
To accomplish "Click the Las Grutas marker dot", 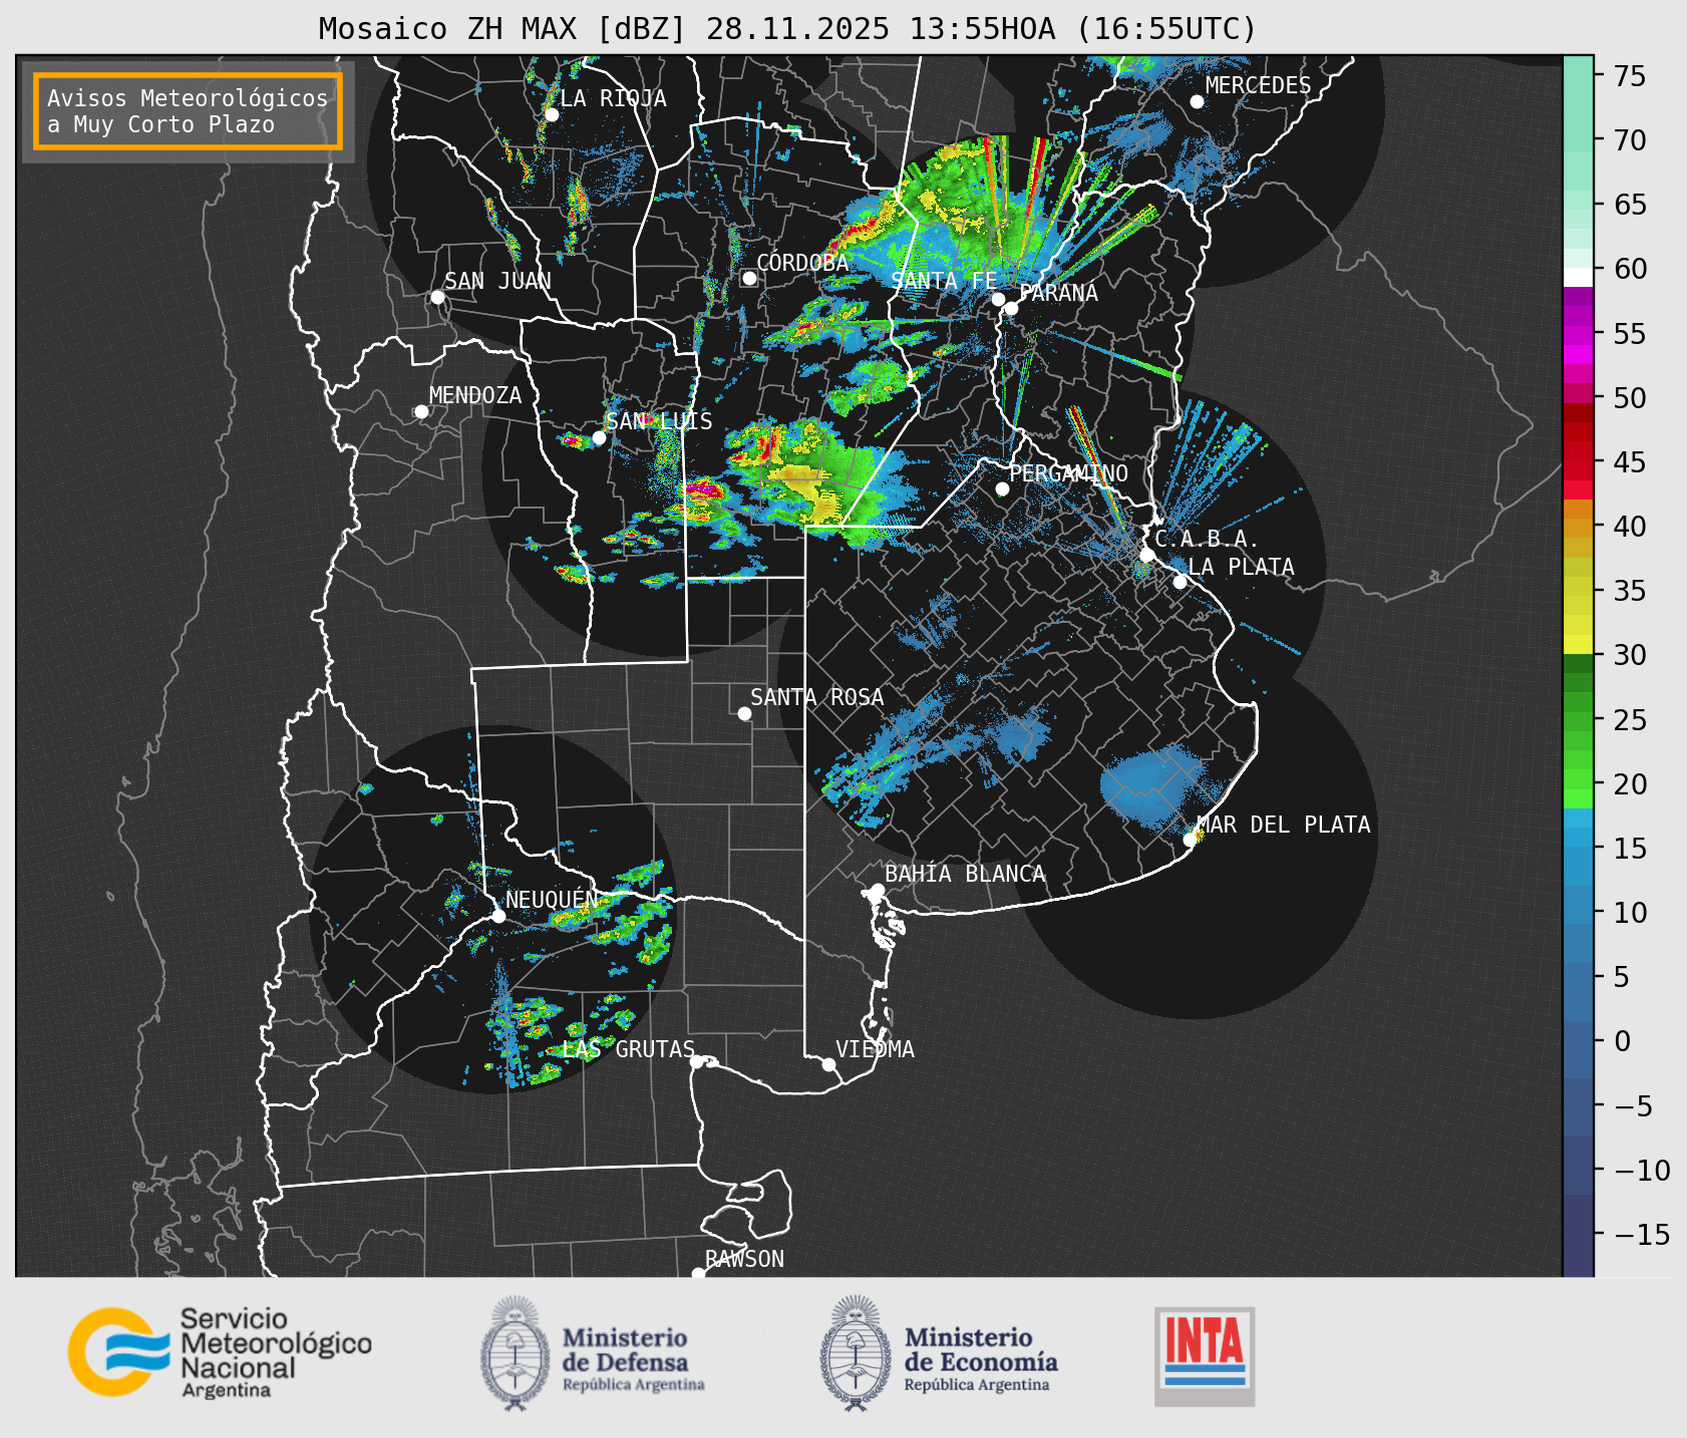I will (x=697, y=1062).
